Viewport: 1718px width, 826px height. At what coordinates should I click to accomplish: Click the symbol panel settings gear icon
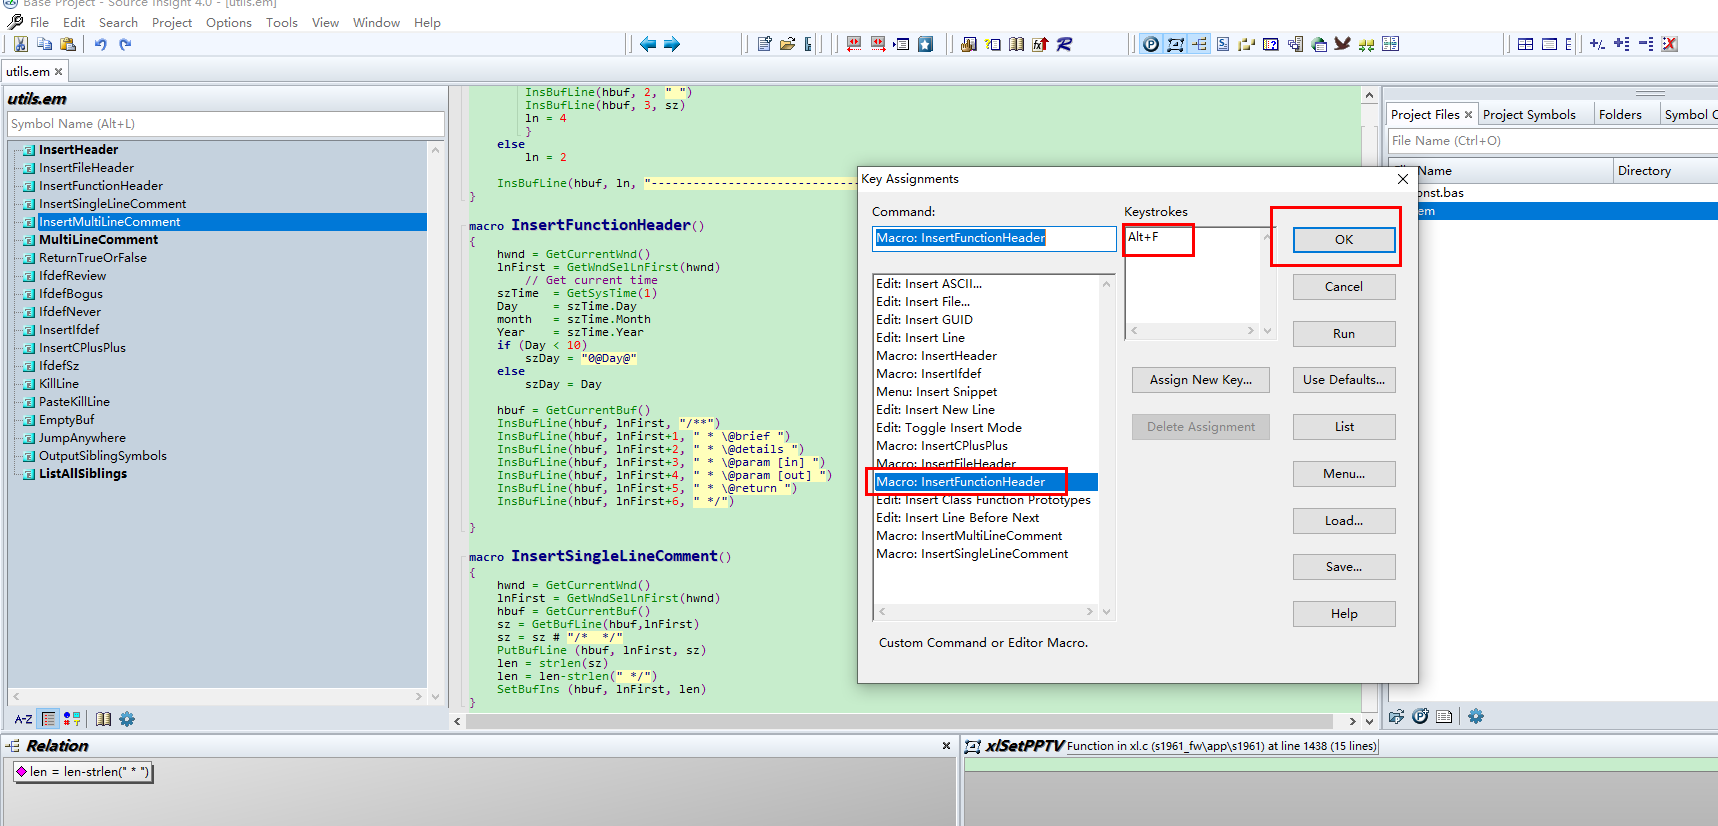[127, 719]
